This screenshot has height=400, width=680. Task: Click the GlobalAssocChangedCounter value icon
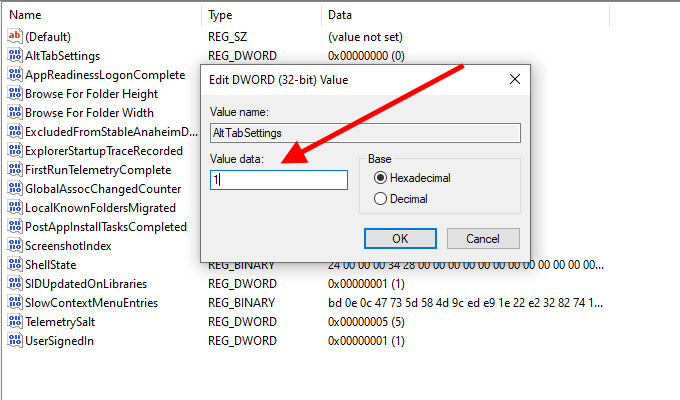14,188
